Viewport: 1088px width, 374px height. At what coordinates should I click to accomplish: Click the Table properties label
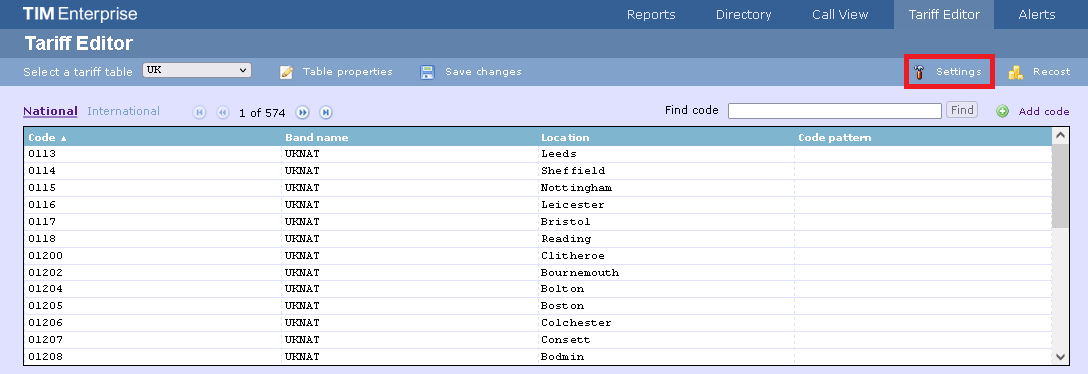348,71
